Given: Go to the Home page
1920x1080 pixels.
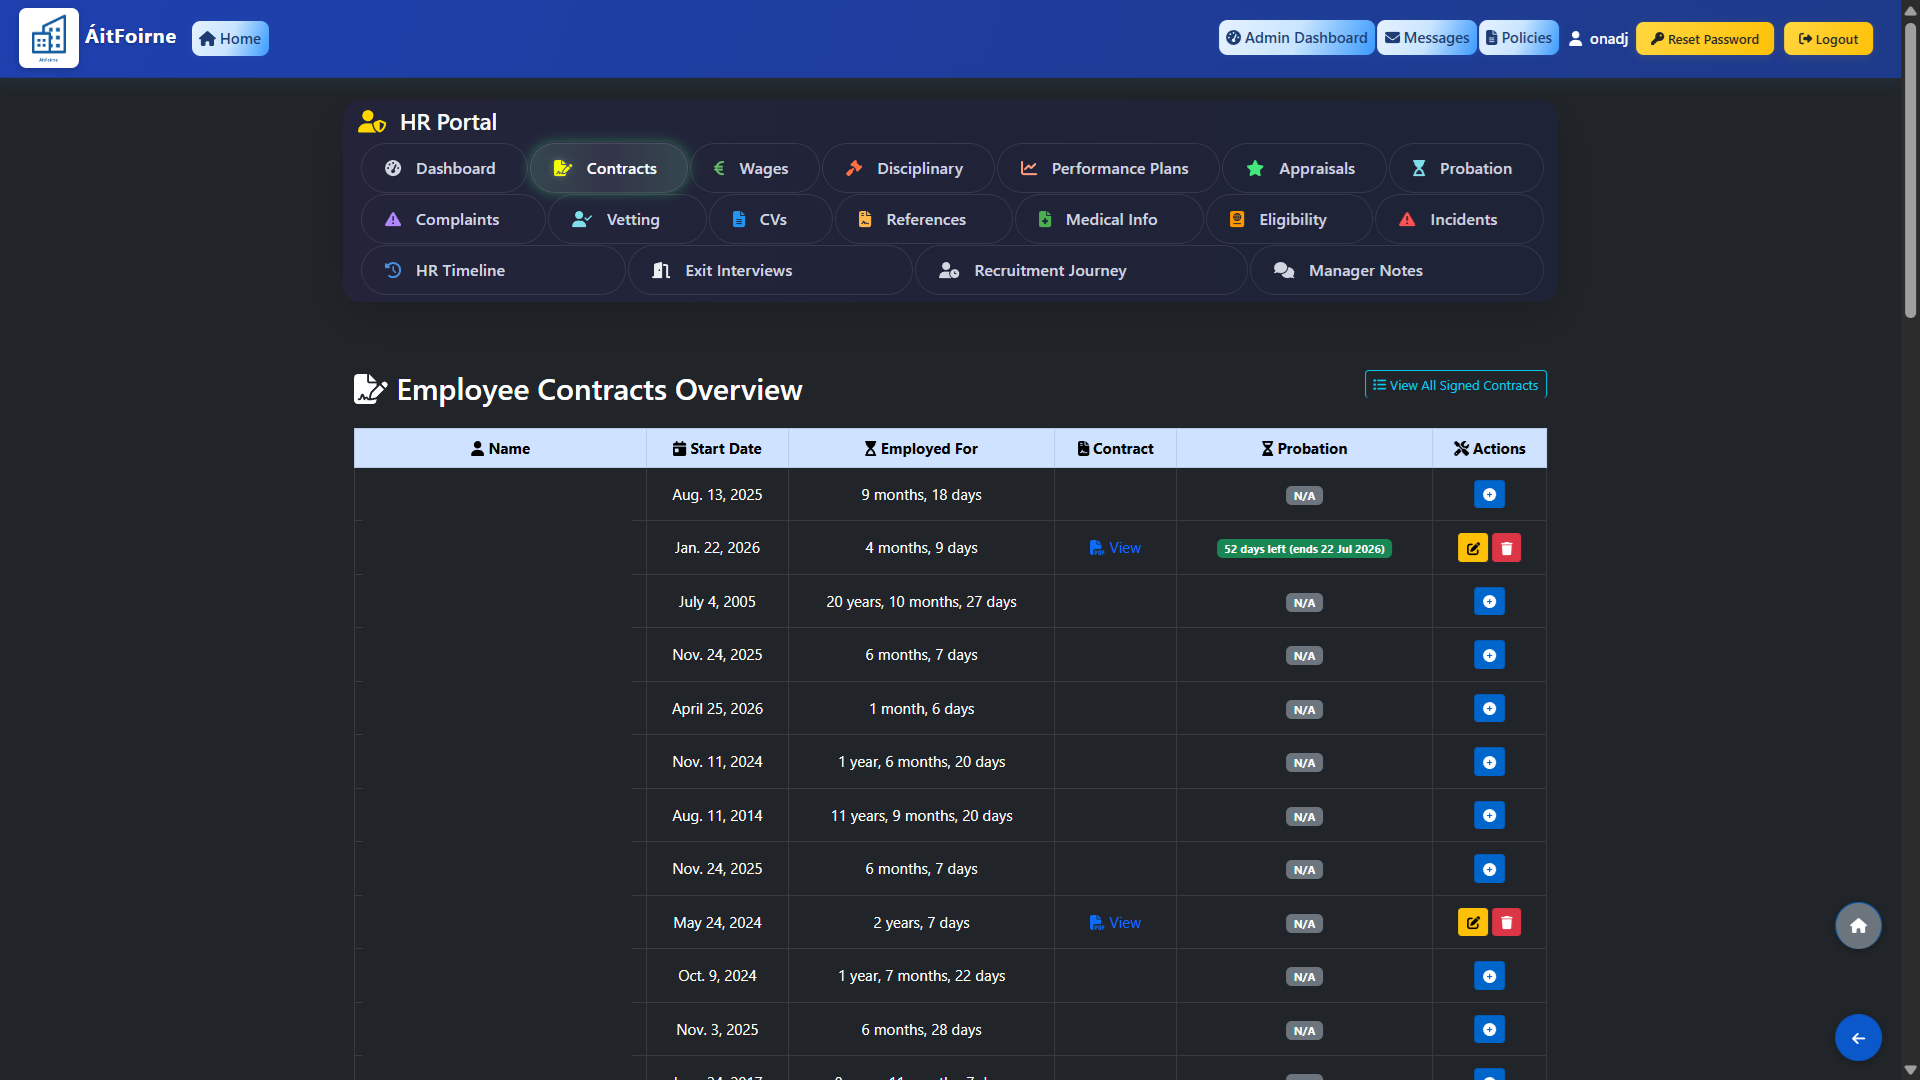Looking at the screenshot, I should point(230,39).
